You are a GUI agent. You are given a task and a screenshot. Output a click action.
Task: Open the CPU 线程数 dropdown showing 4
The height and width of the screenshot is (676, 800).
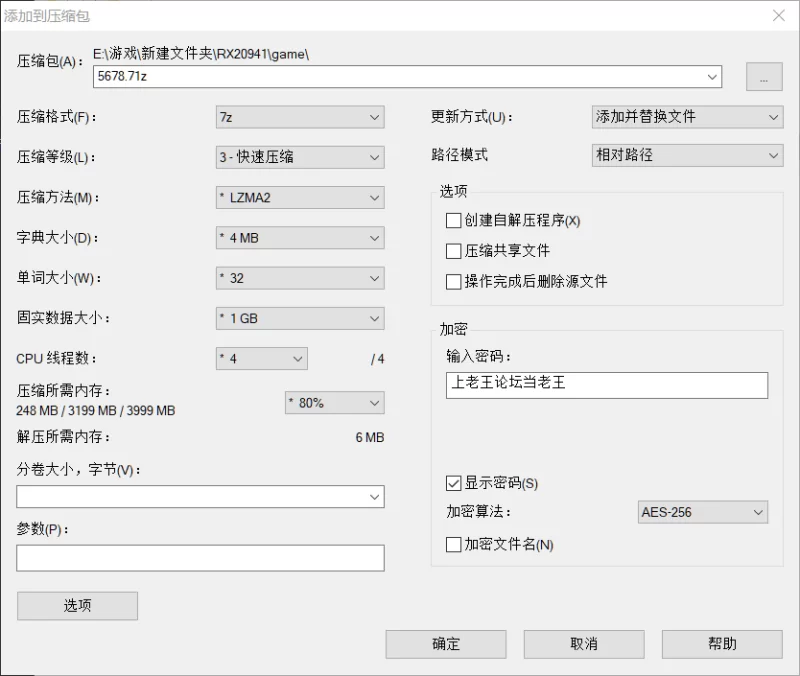(262, 359)
